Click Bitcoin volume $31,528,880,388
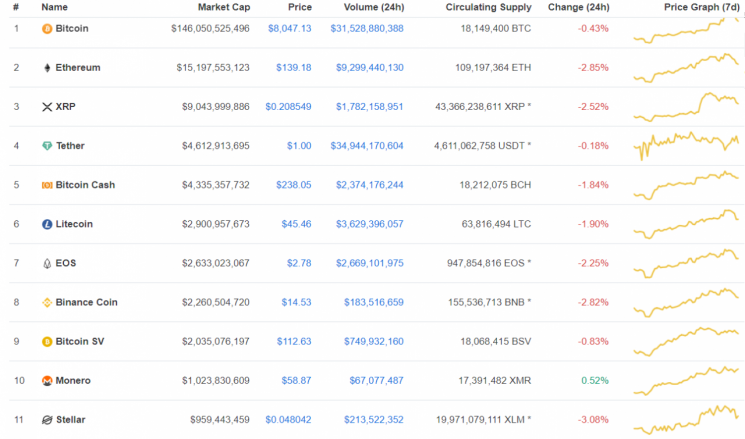This screenshot has height=439, width=745. (367, 29)
